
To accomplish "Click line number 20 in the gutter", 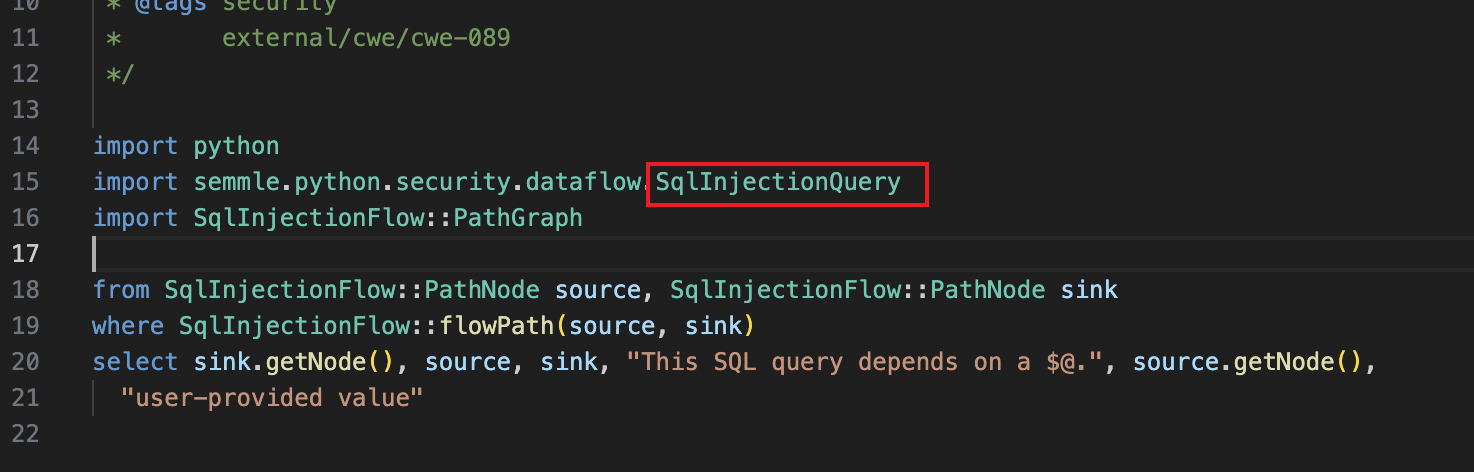I will (27, 361).
